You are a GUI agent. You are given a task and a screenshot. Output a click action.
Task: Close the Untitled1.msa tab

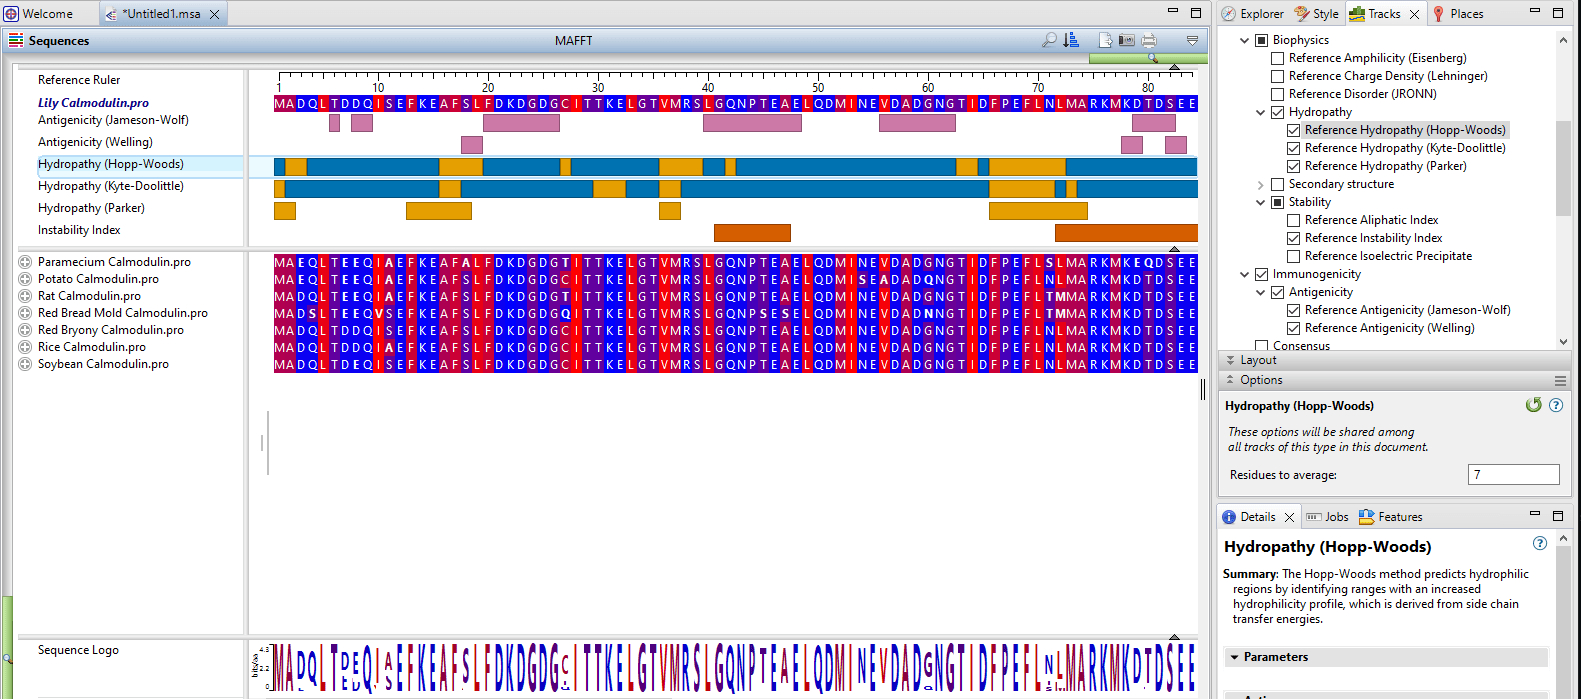(214, 14)
